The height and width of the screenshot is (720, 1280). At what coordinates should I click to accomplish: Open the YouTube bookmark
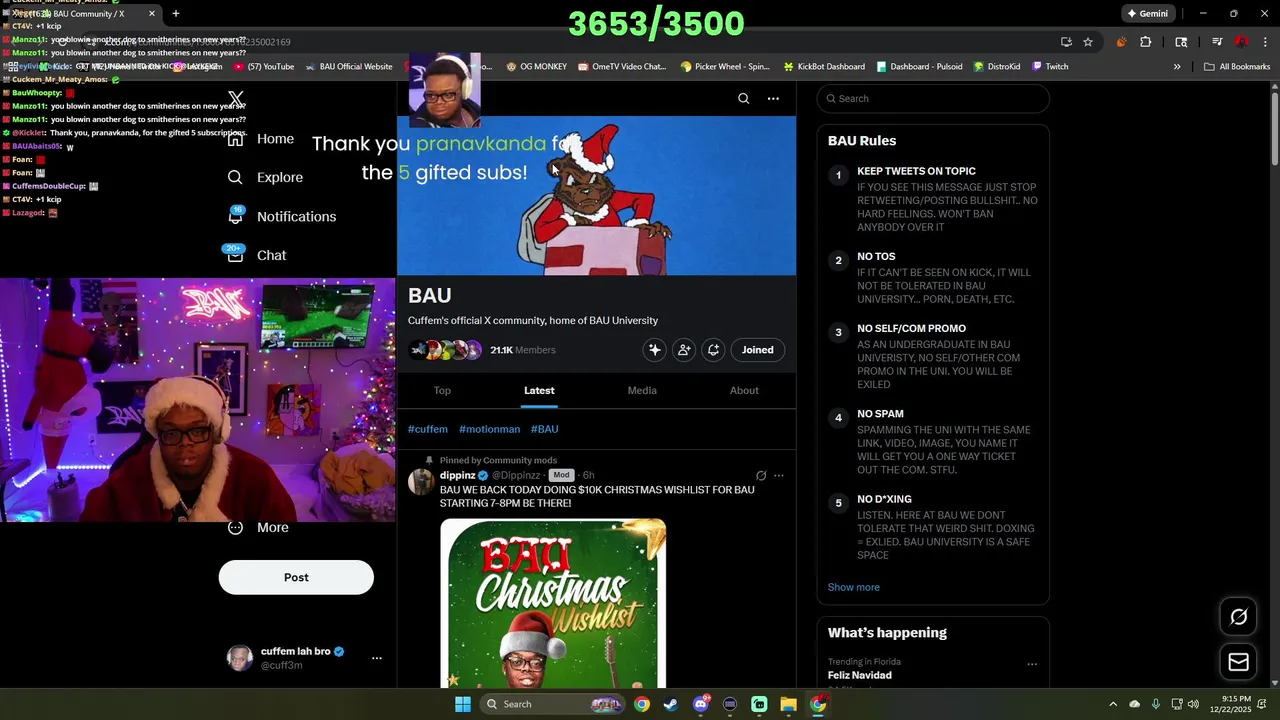coord(264,67)
